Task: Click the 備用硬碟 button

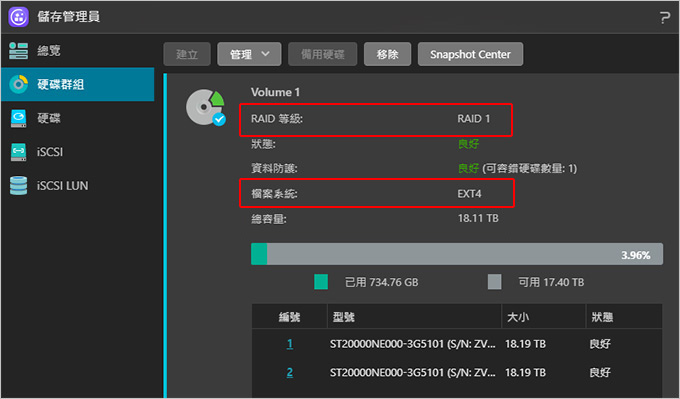Action: tap(323, 54)
